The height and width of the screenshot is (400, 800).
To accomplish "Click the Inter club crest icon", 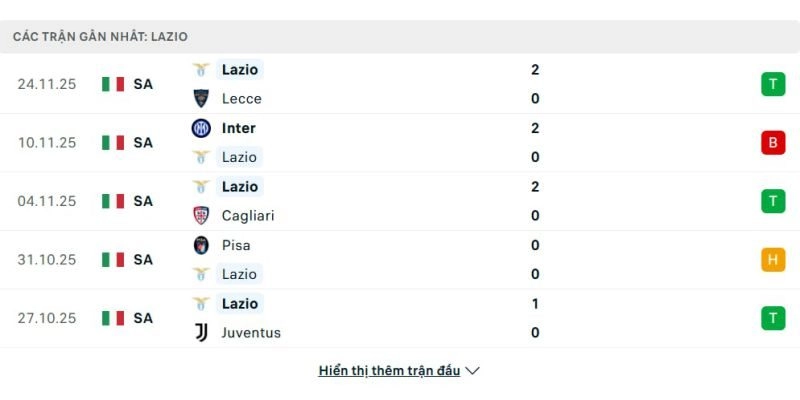I will click(201, 128).
